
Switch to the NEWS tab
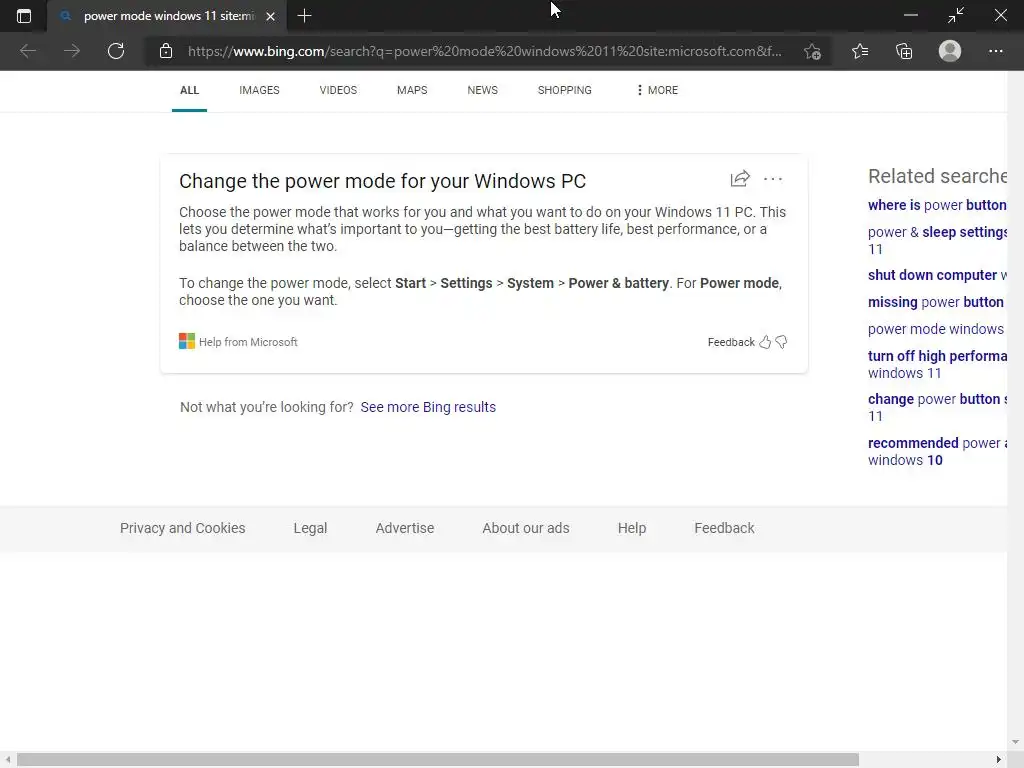click(483, 90)
